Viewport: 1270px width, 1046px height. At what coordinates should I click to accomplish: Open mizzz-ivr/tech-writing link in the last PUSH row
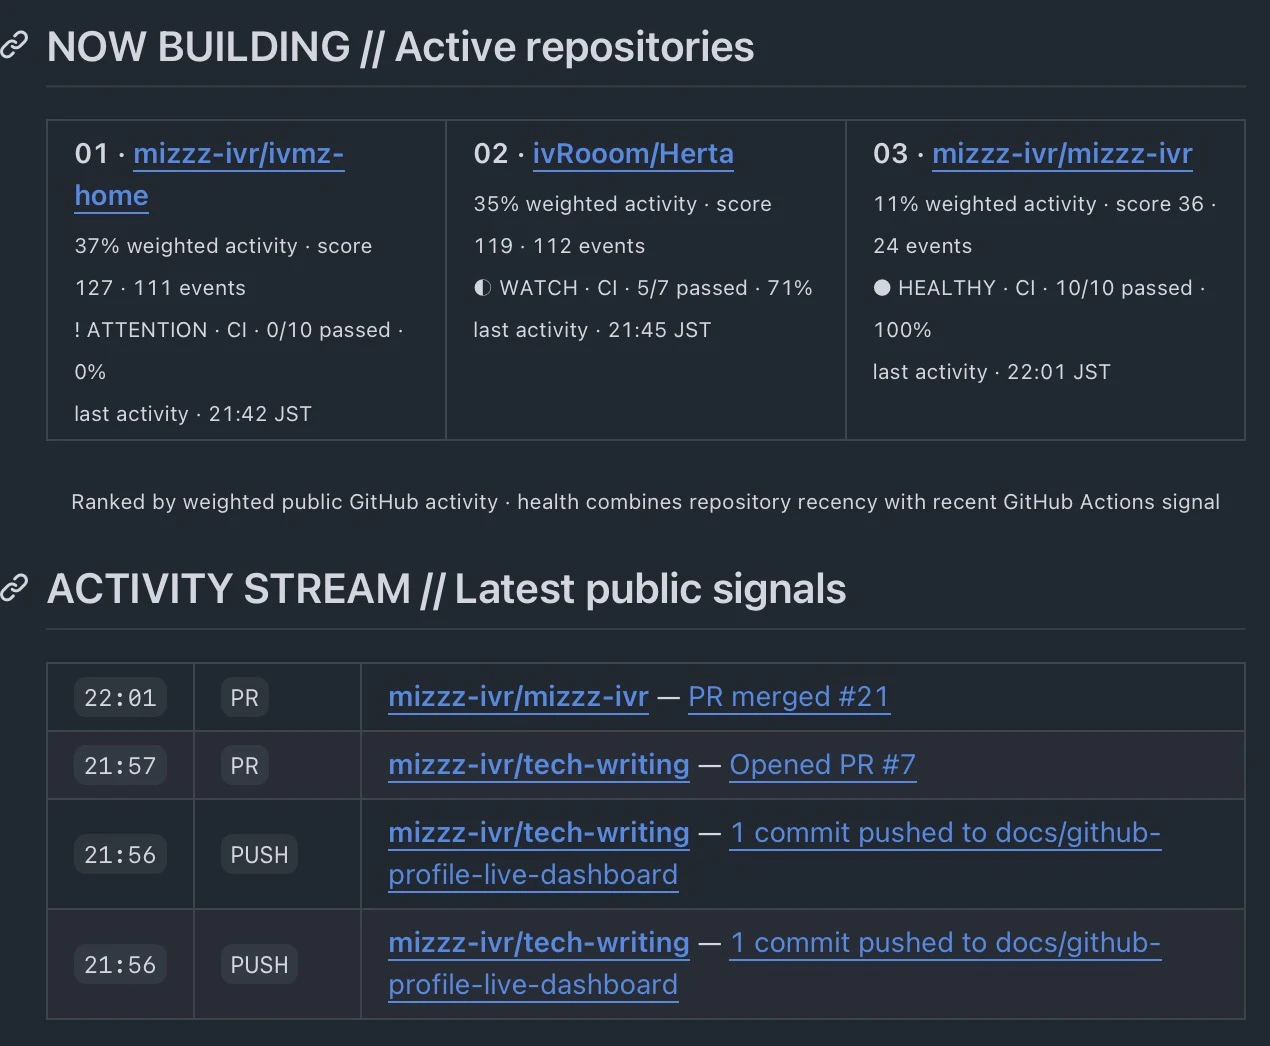pyautogui.click(x=539, y=942)
